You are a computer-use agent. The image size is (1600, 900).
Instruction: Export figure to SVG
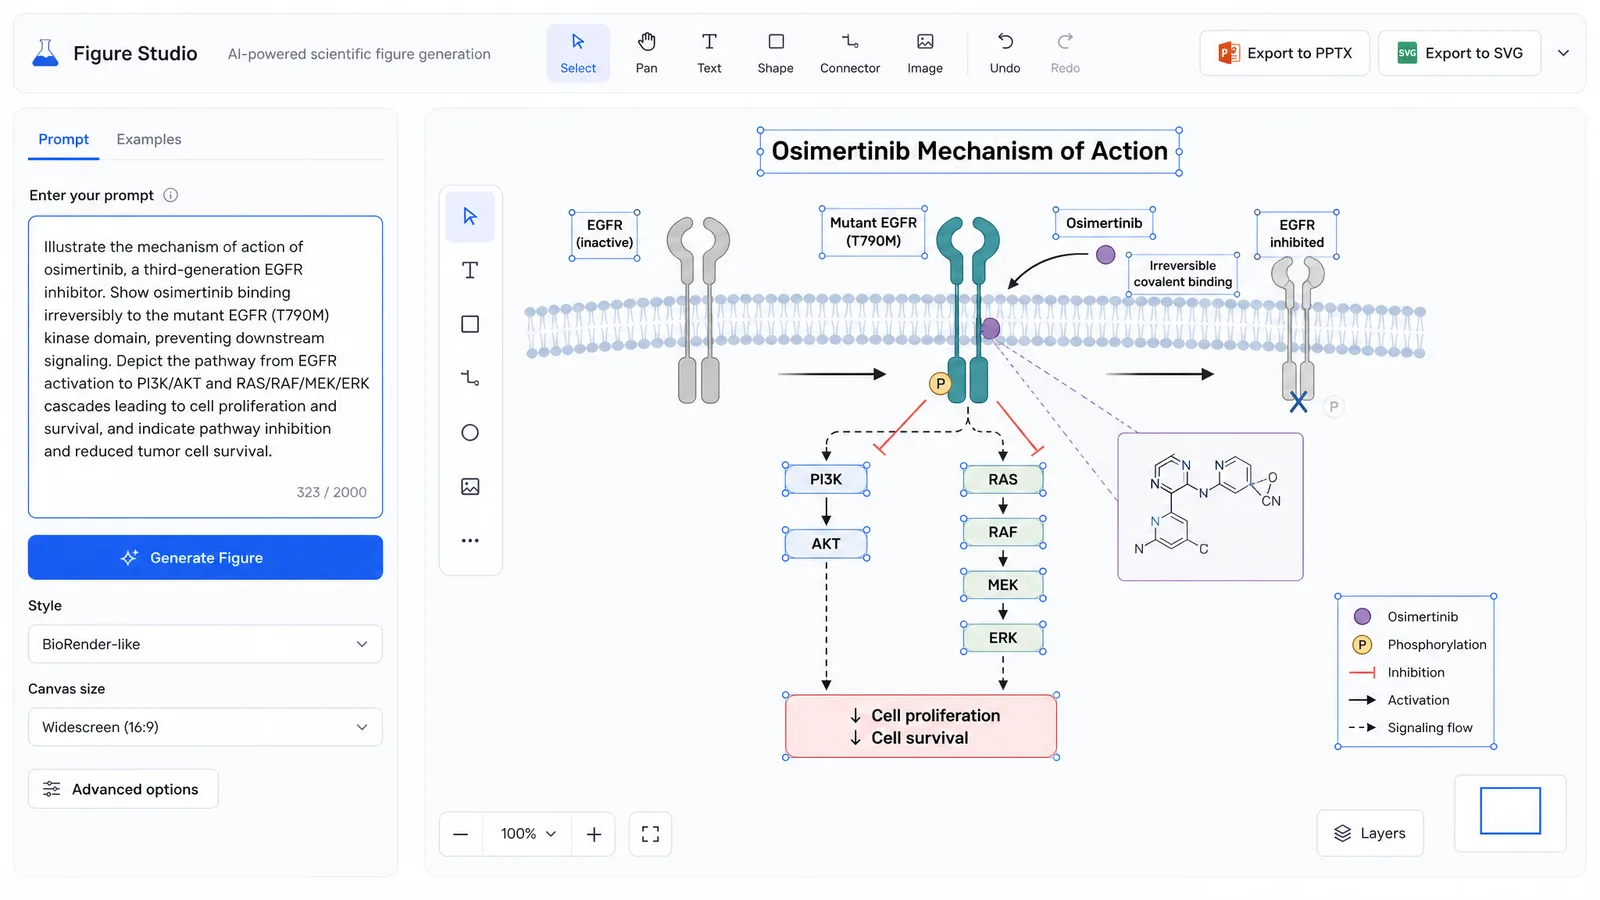point(1460,53)
